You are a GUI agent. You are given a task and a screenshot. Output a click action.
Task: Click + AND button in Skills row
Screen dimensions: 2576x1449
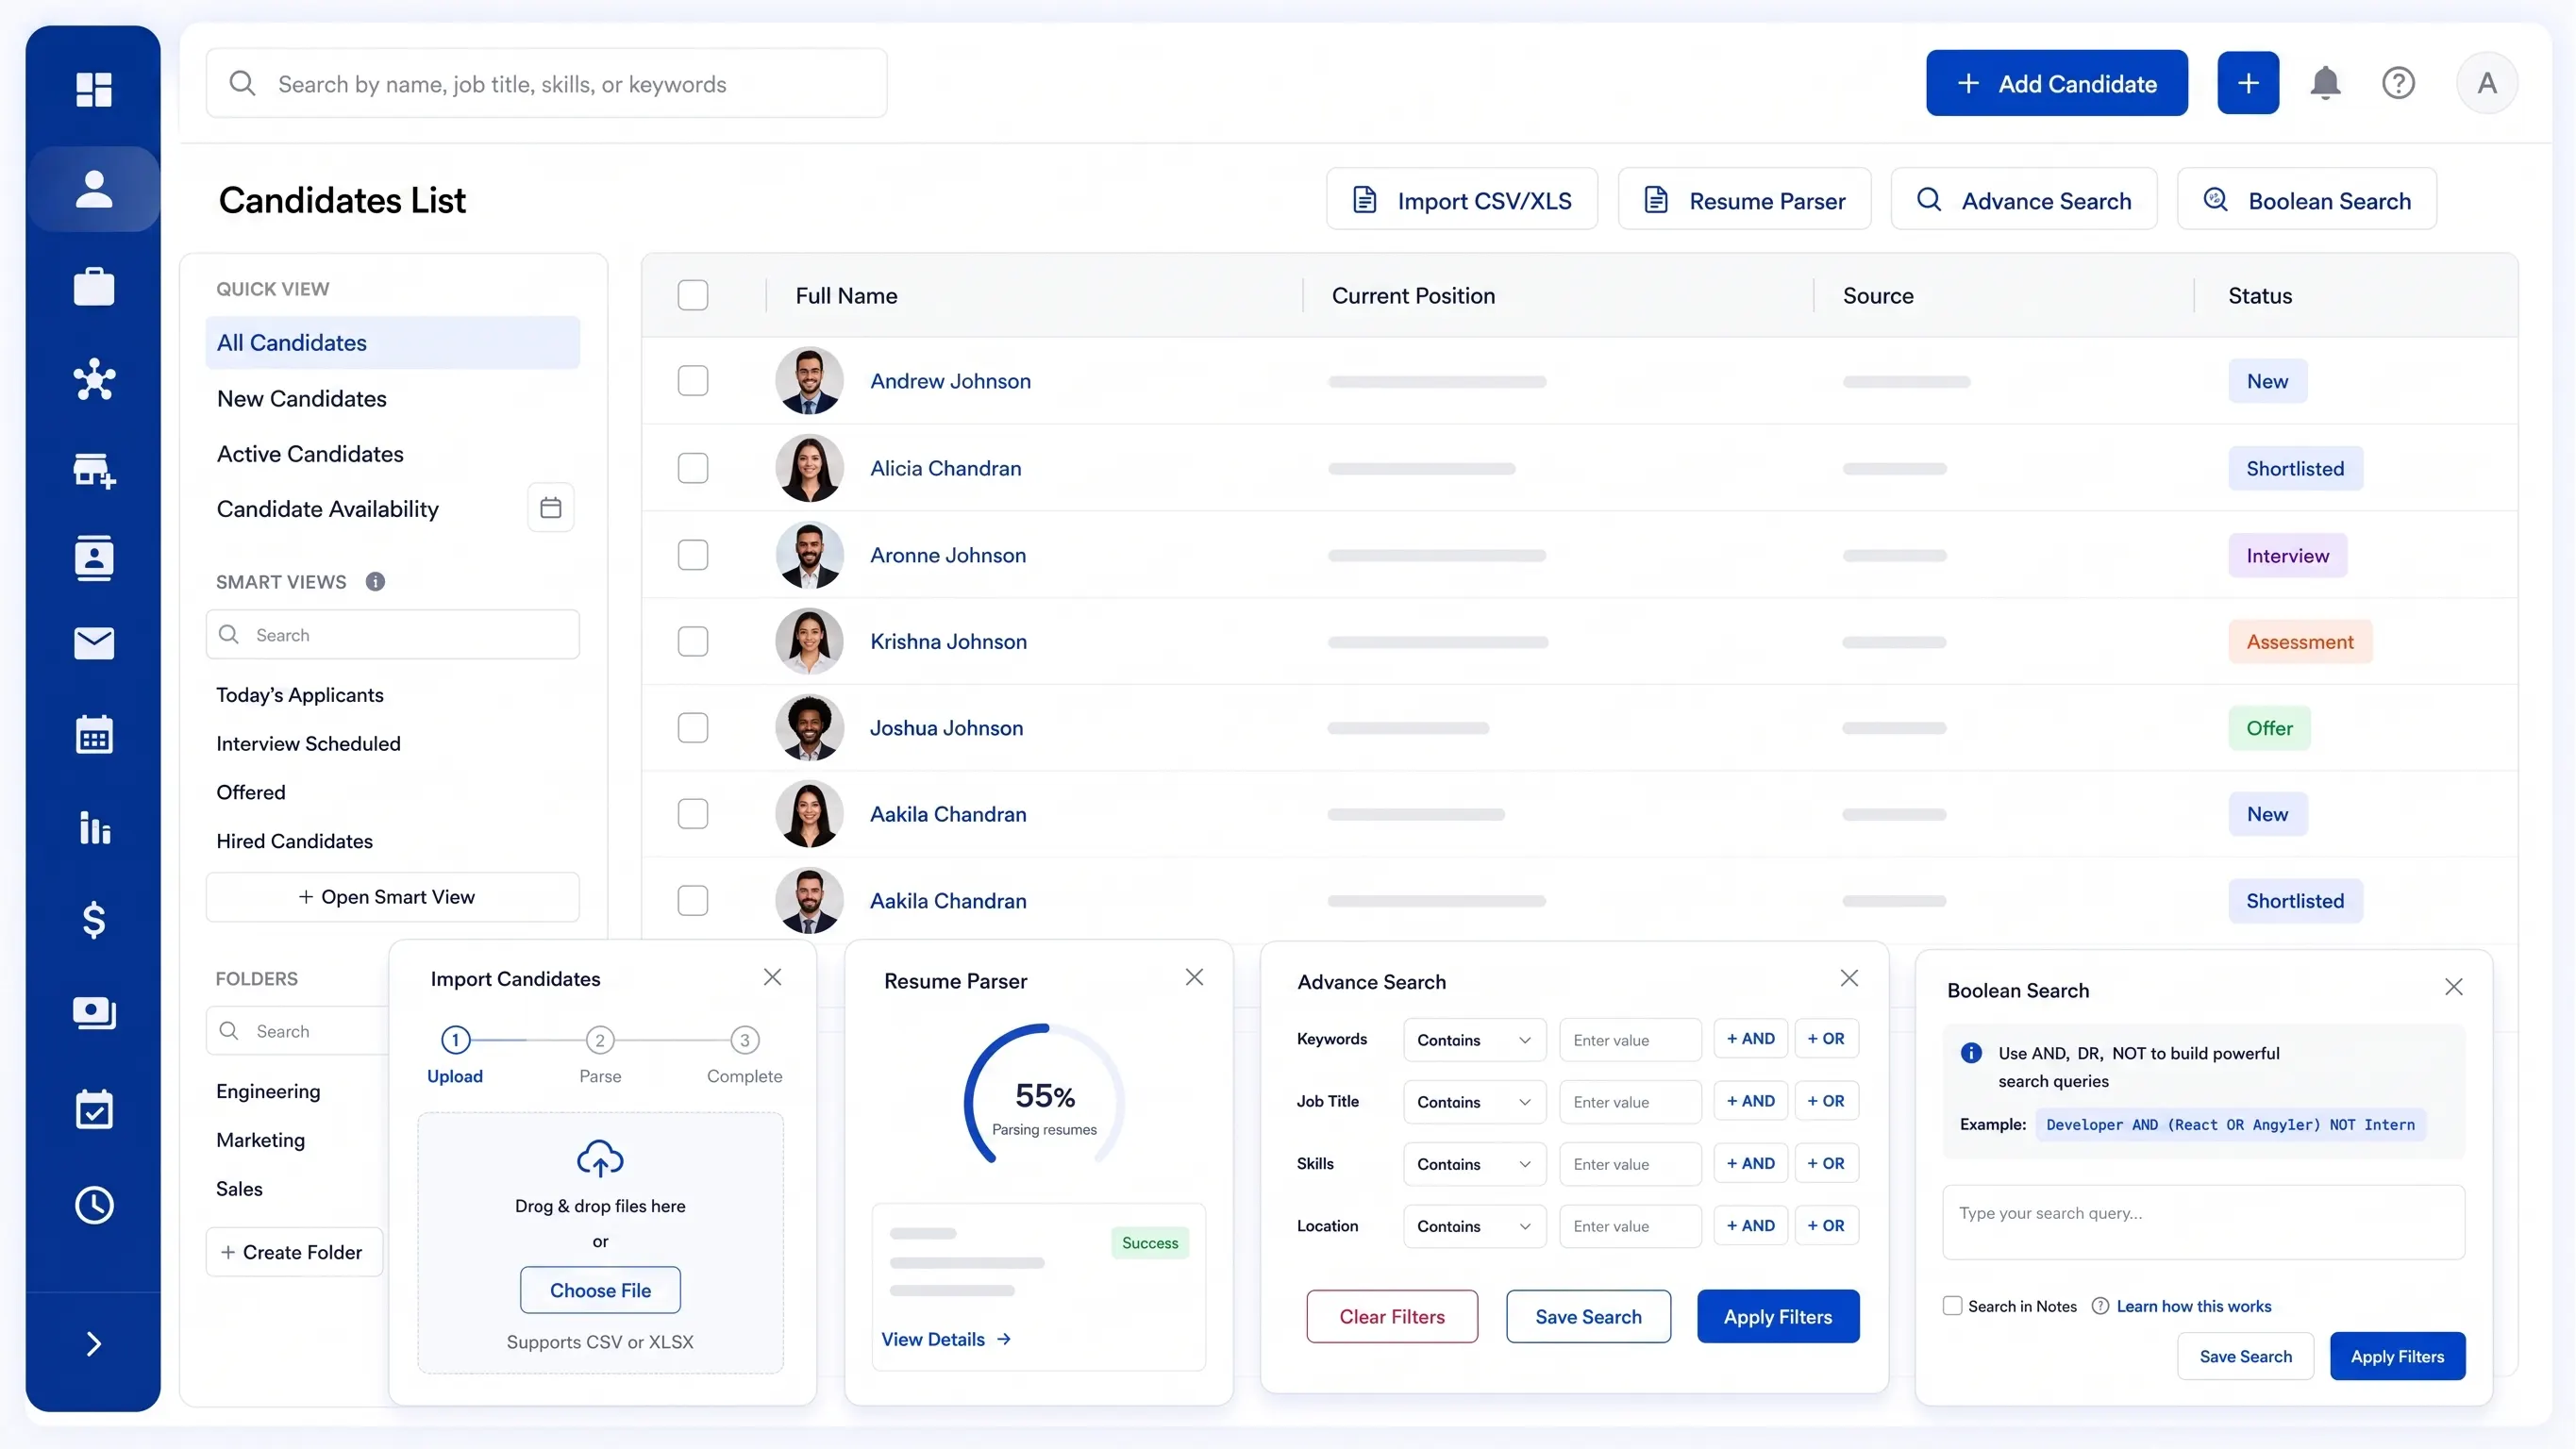click(x=1750, y=1163)
